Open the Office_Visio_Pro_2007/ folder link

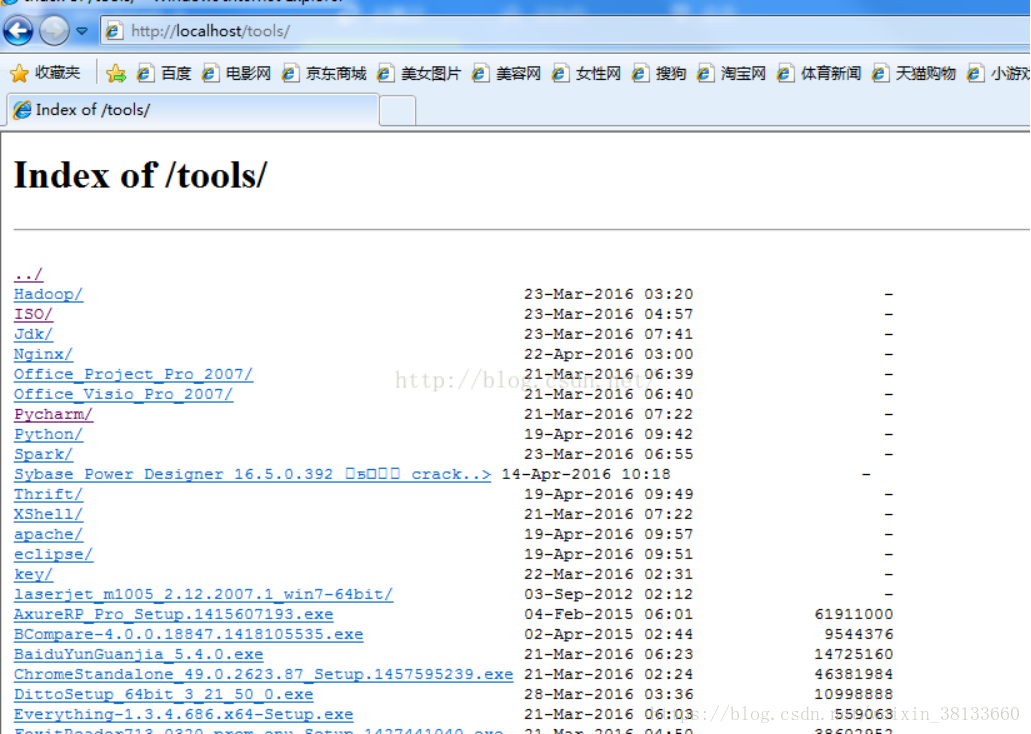point(124,394)
